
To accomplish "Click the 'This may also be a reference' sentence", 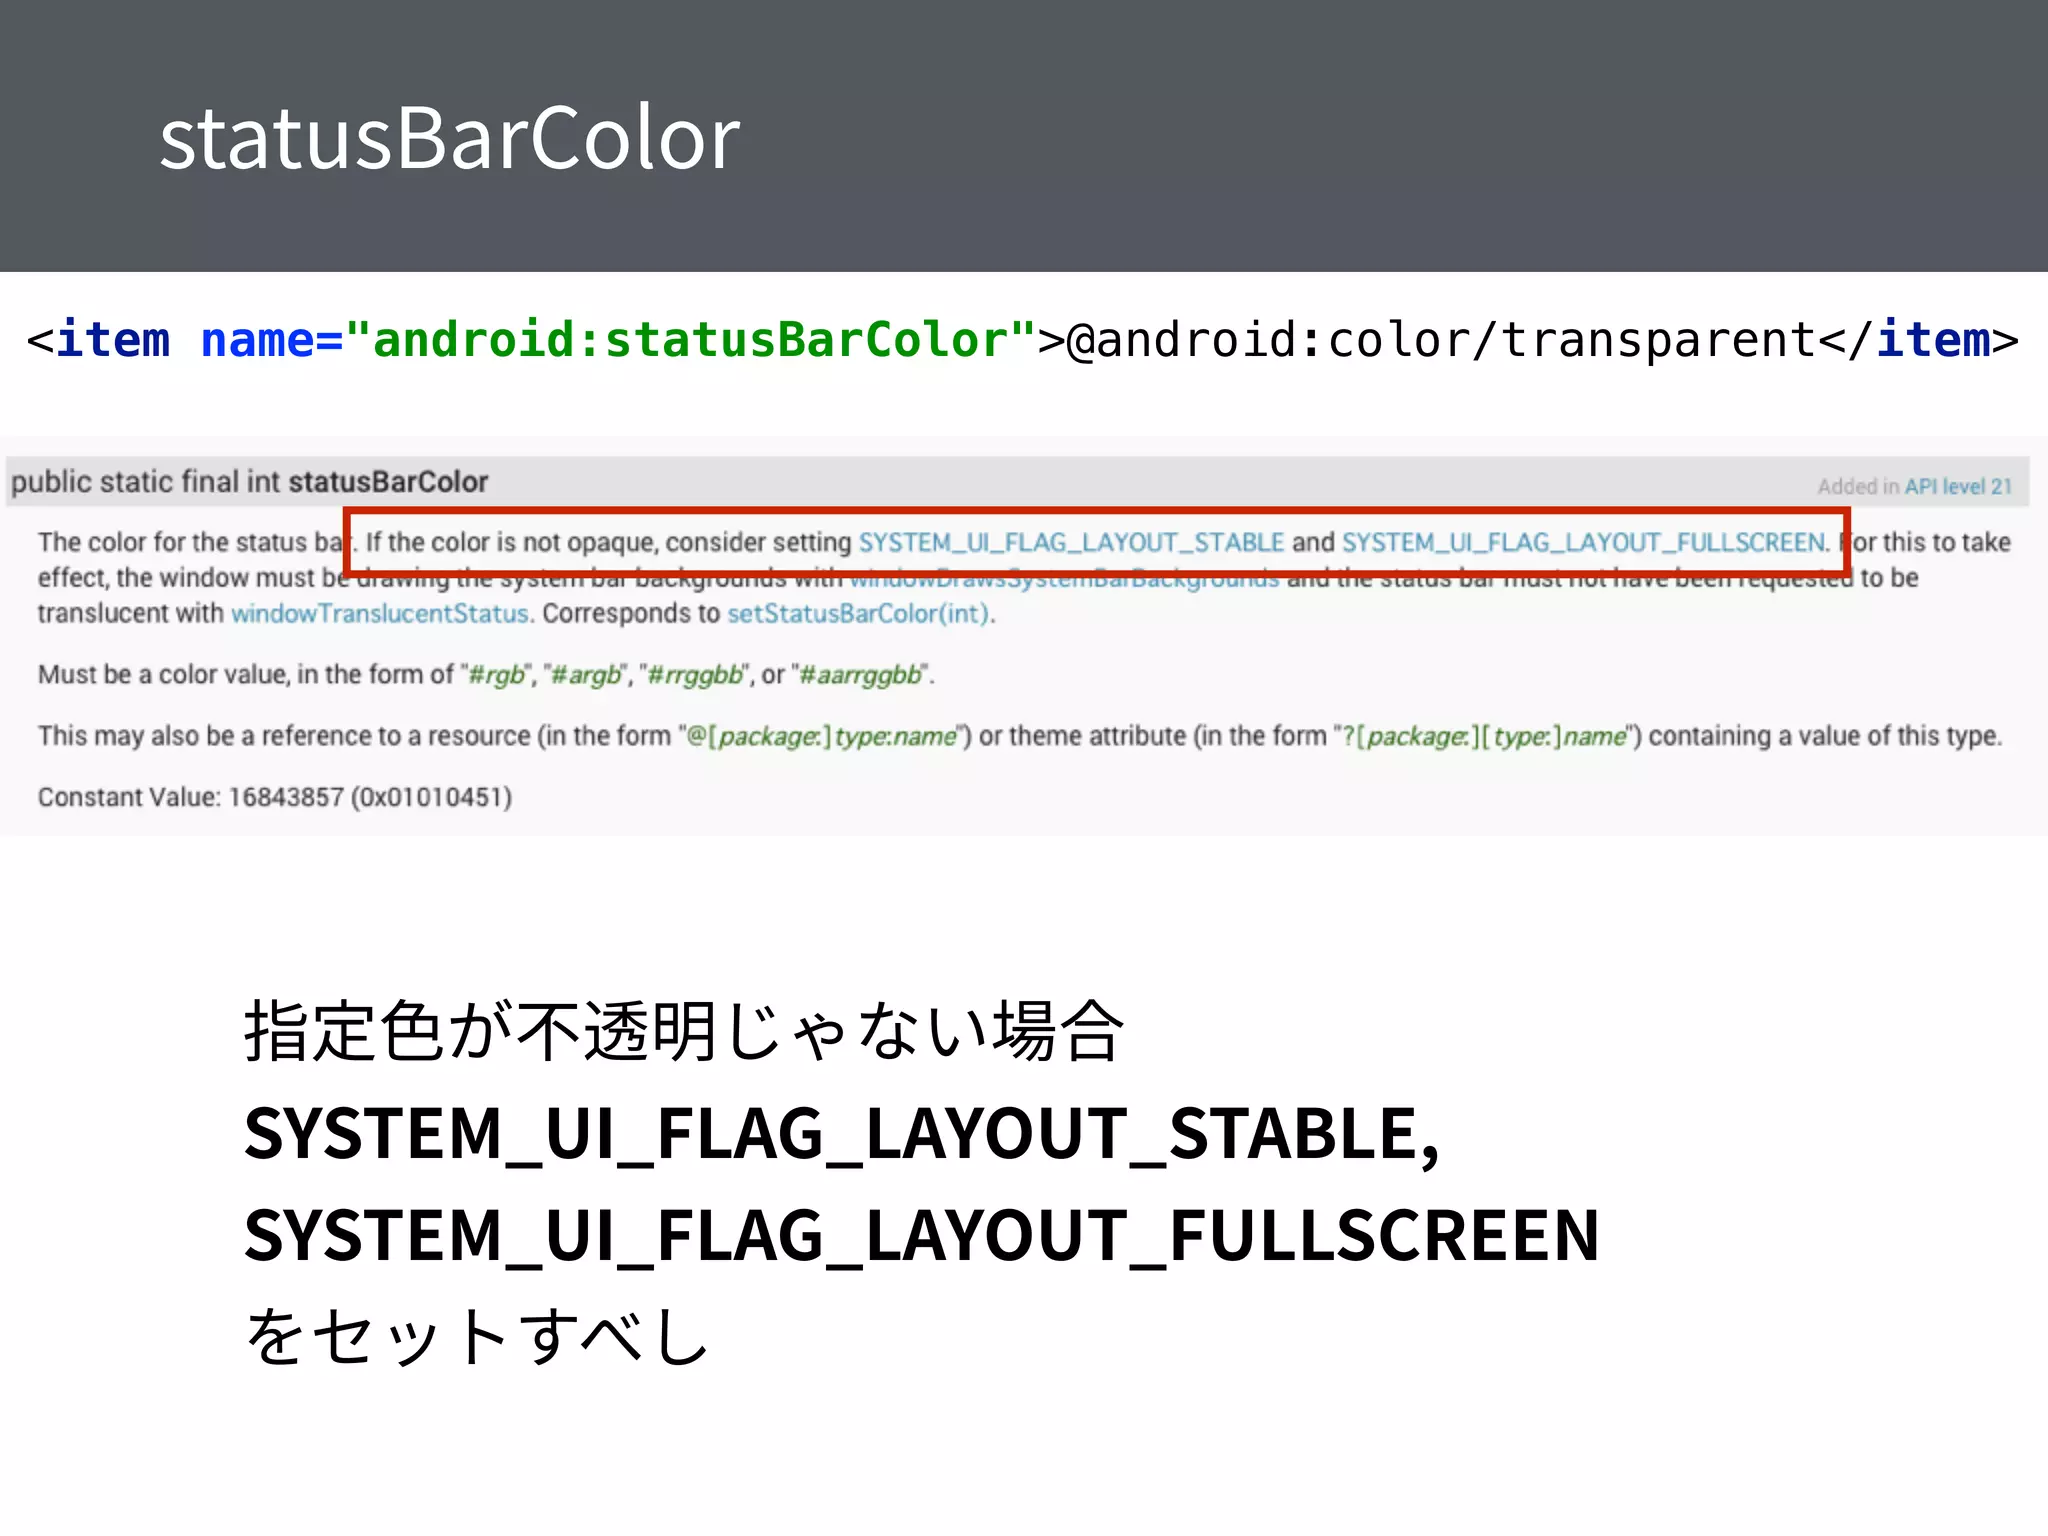I will pyautogui.click(x=1020, y=736).
